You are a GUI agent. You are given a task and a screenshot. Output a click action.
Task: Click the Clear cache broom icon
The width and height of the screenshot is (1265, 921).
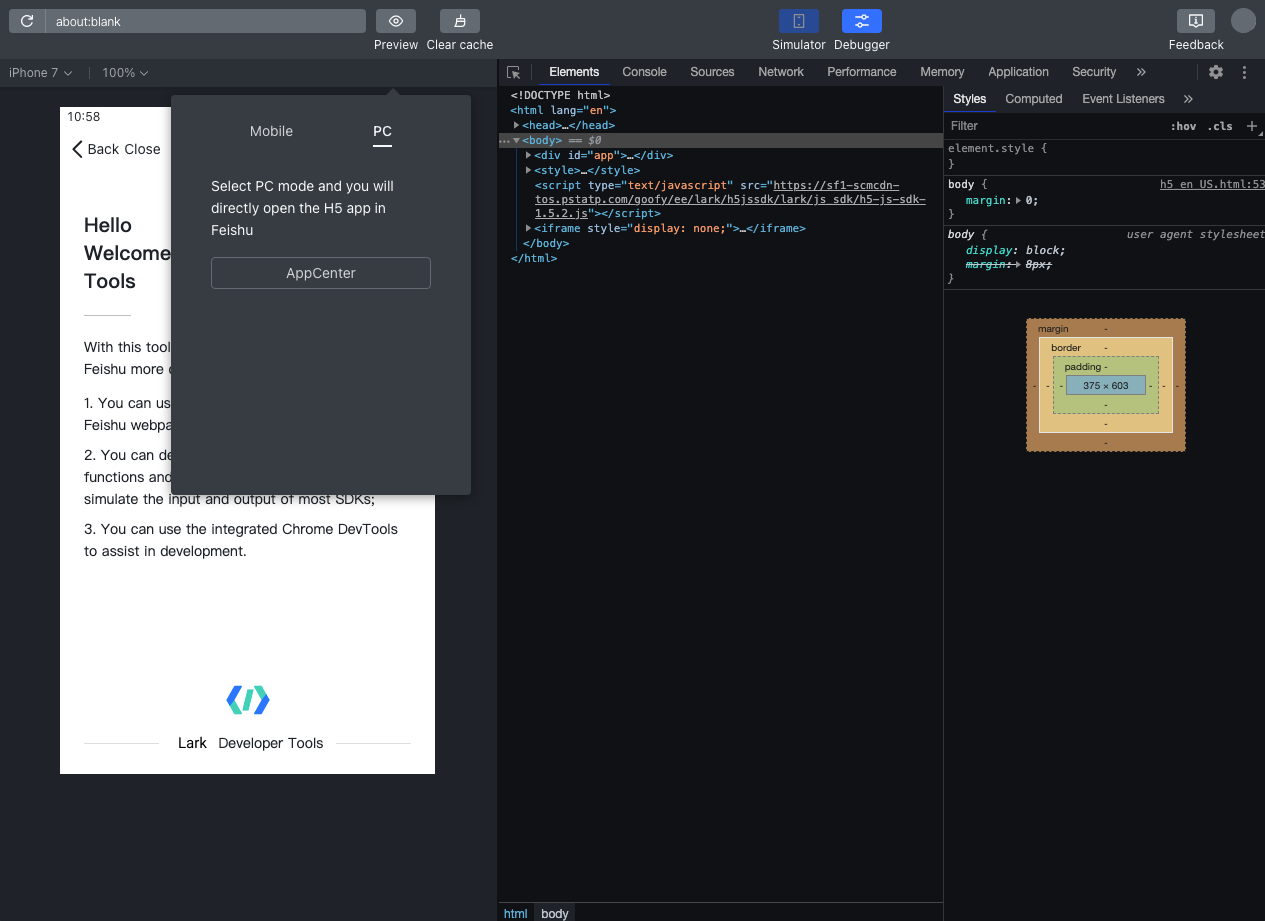(x=459, y=21)
